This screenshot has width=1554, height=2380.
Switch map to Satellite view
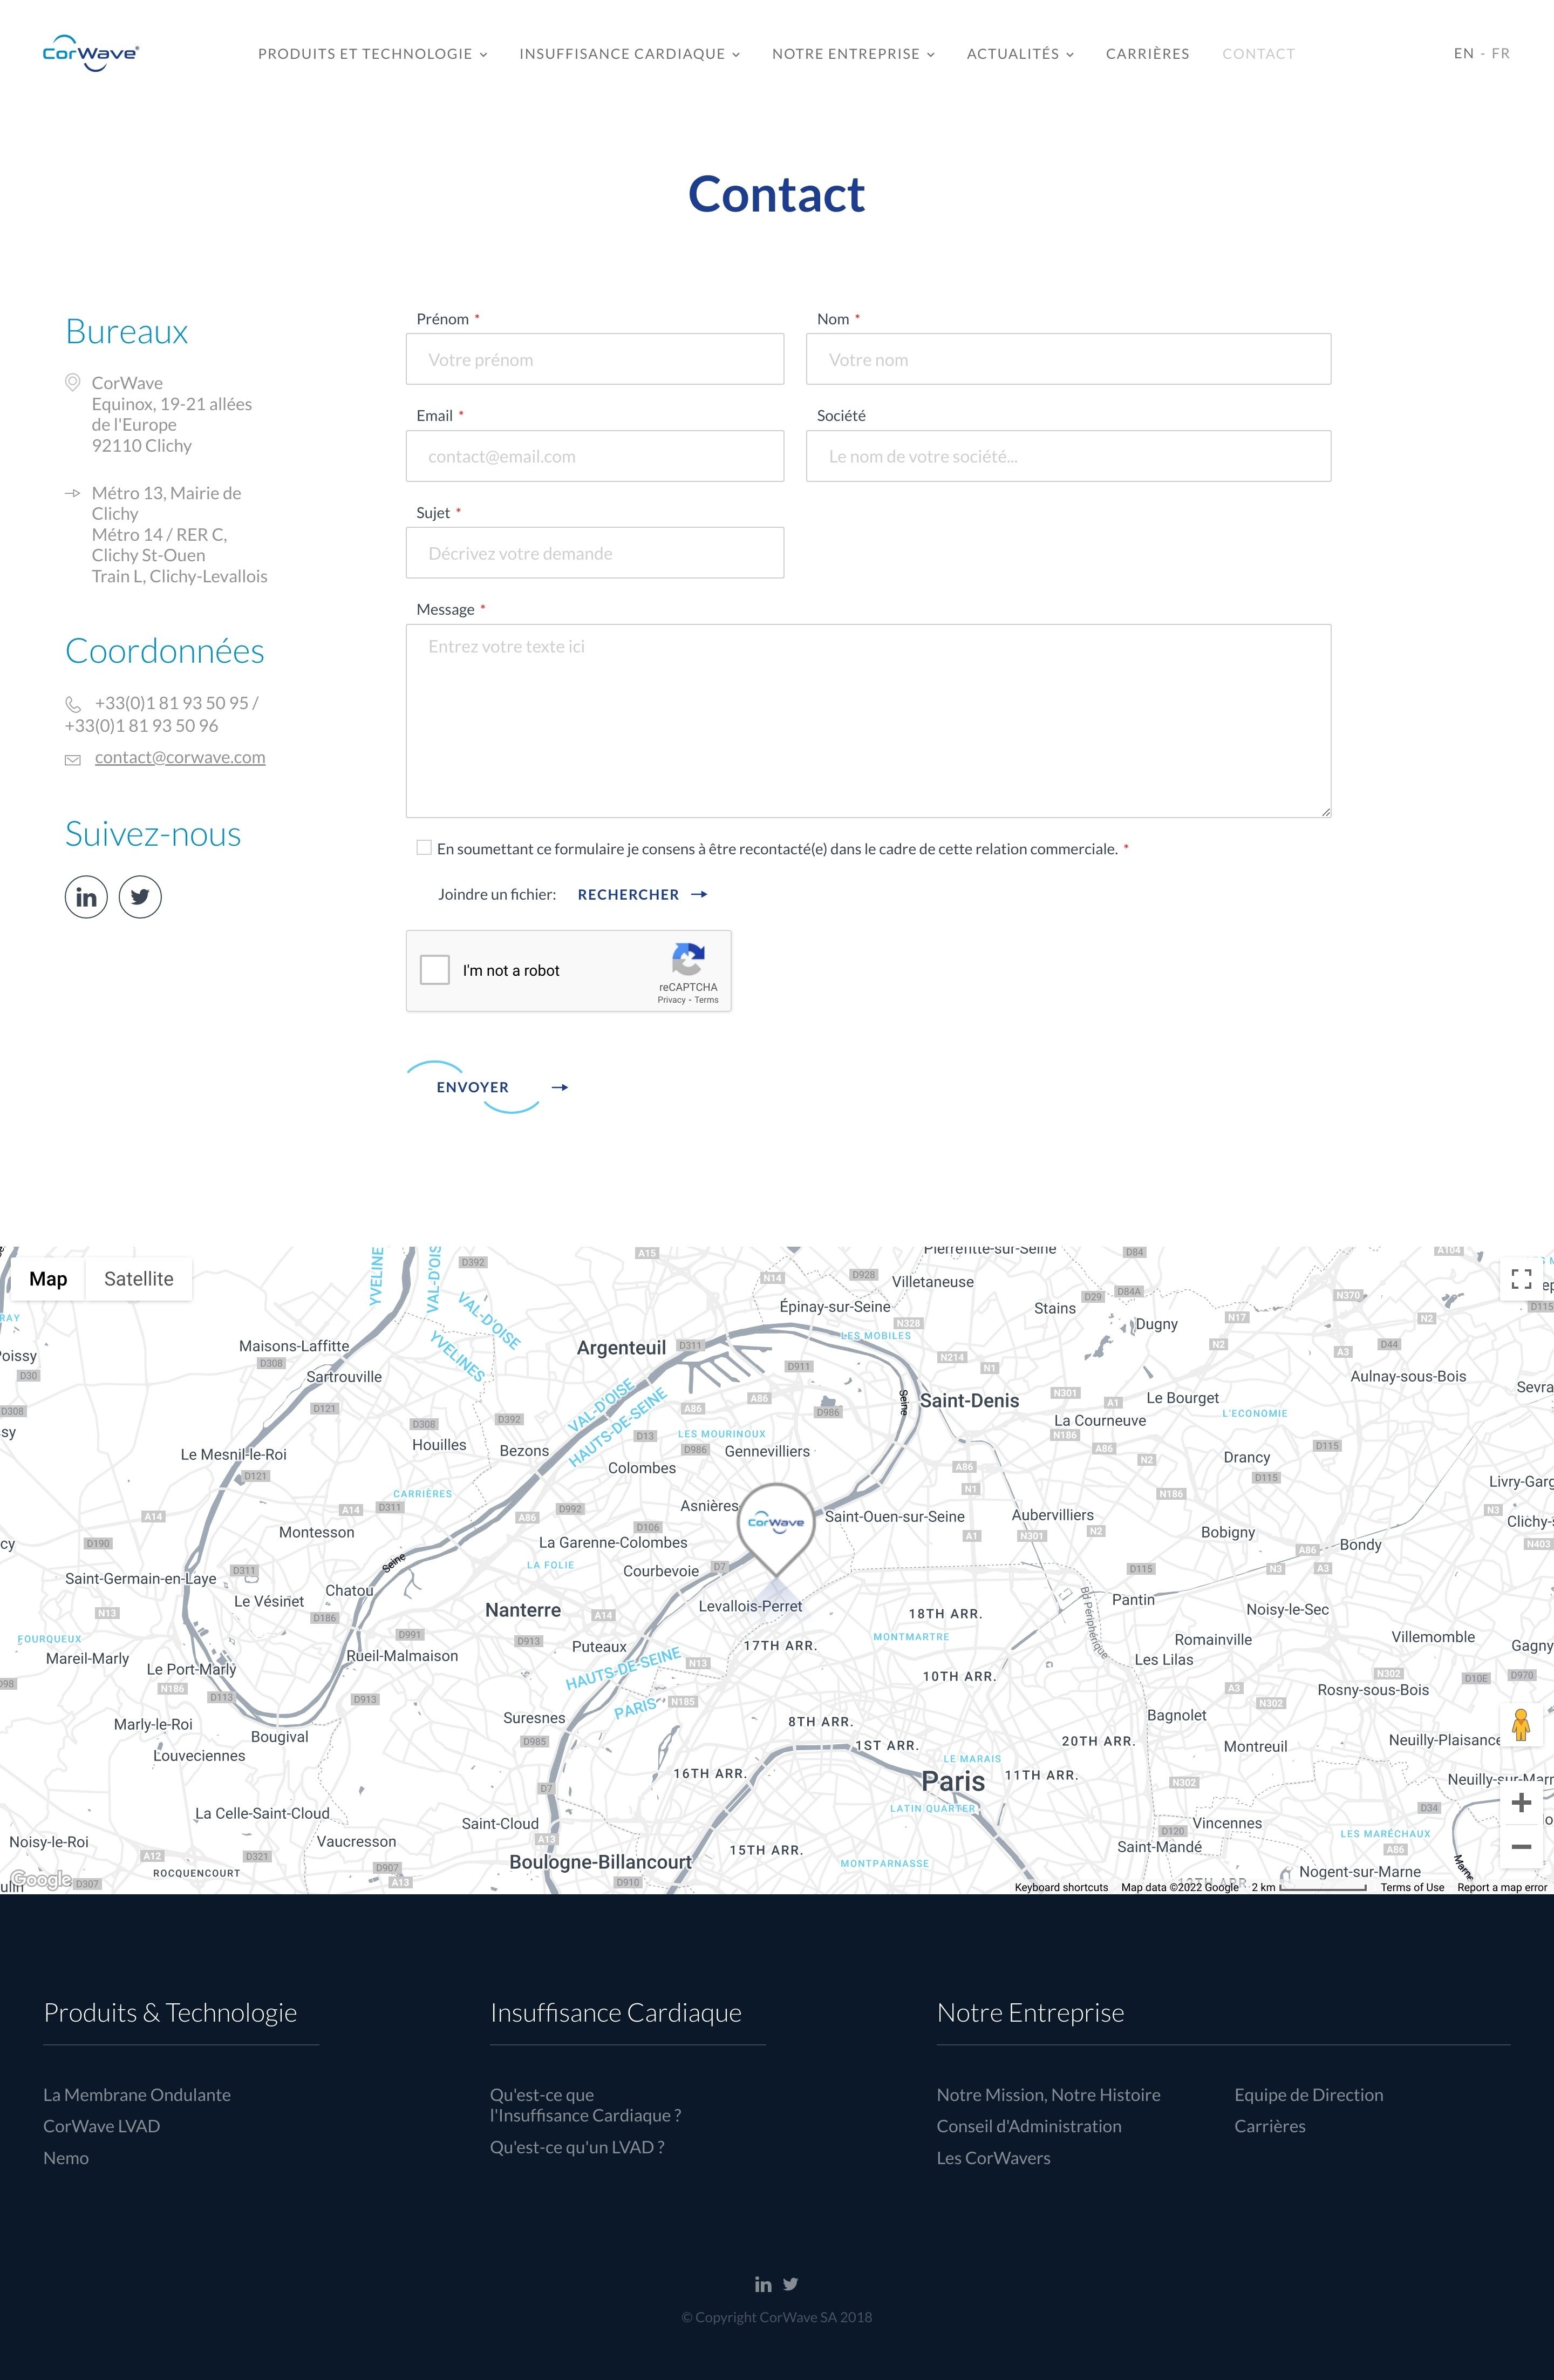click(138, 1279)
